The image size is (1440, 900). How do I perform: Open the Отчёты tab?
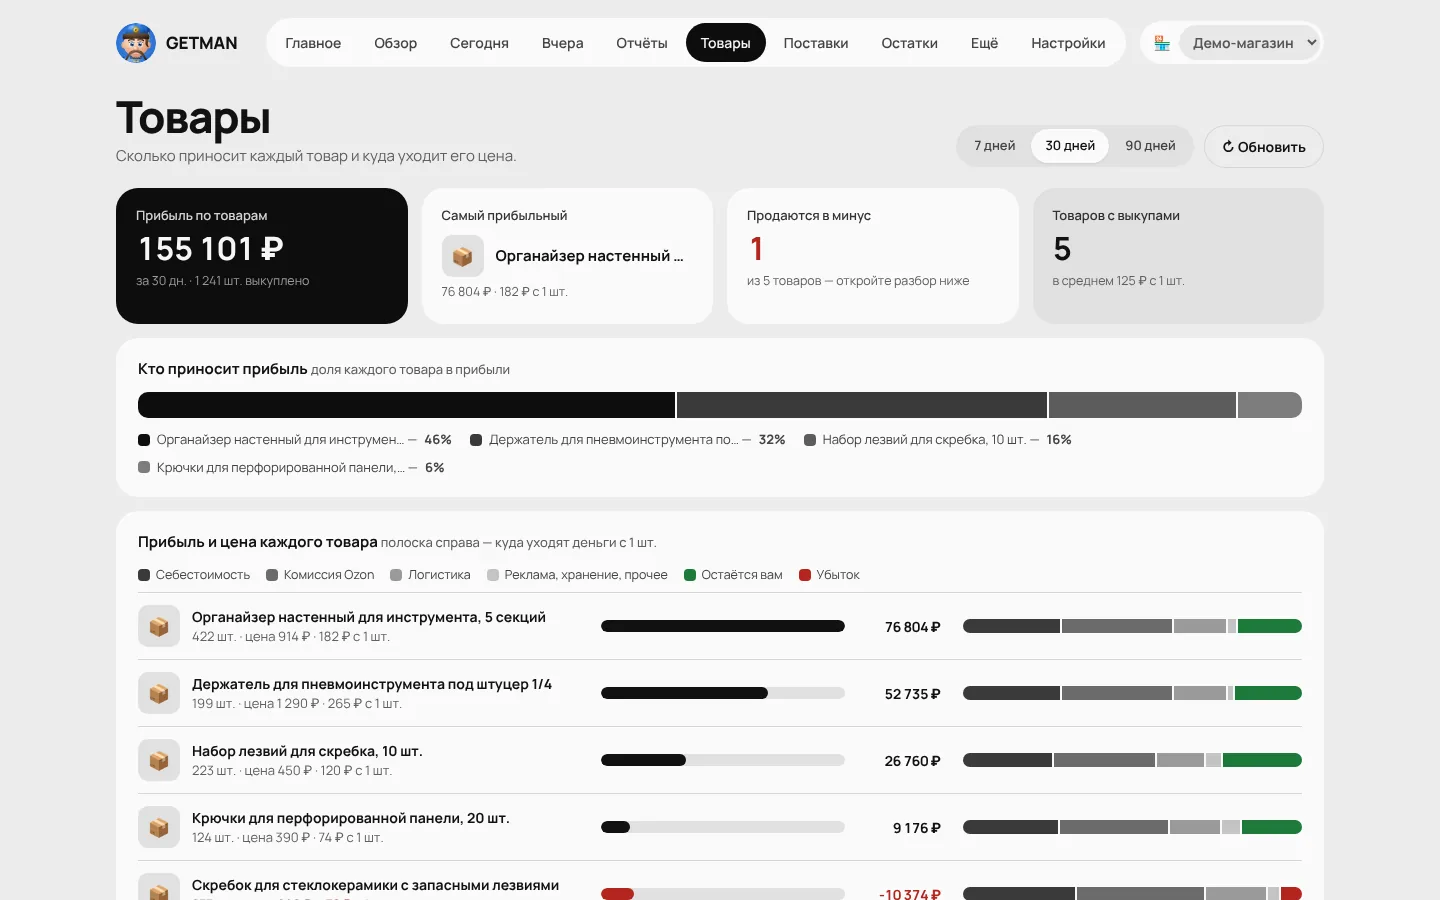(641, 43)
